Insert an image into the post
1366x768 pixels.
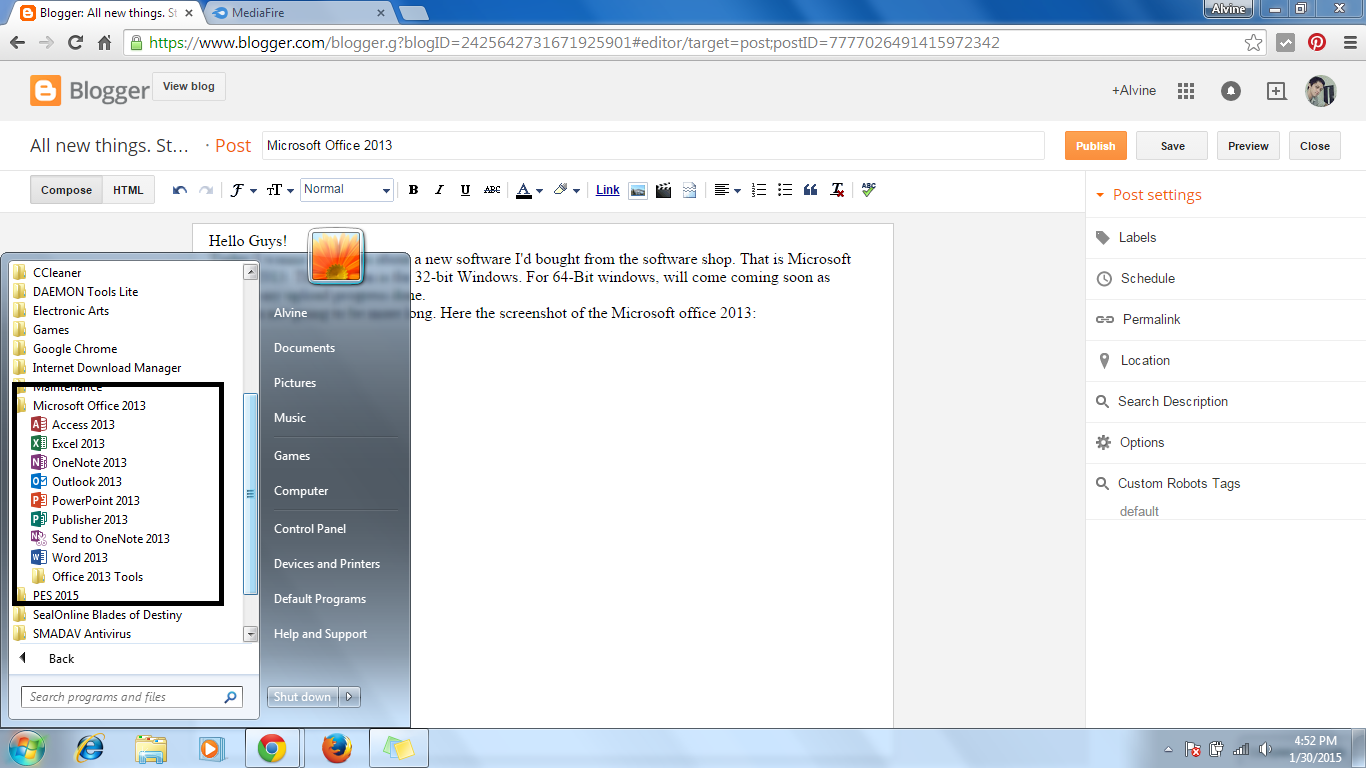pyautogui.click(x=637, y=190)
